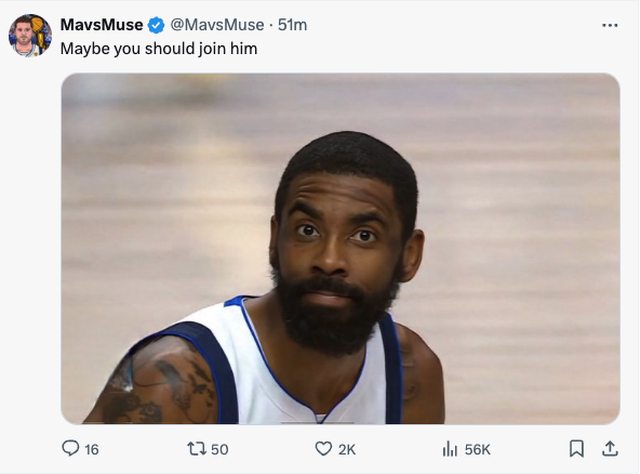Screen dimensions: 640x474
Task: Click the "Maybe you should join him" text
Action: click(x=158, y=47)
